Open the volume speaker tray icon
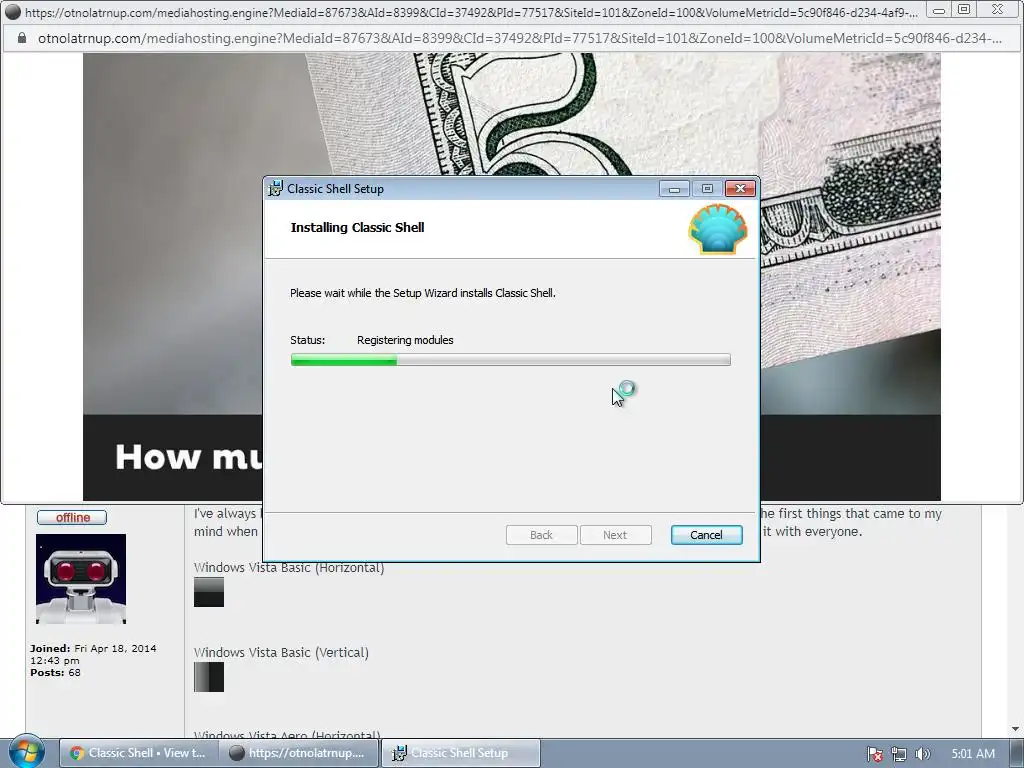The width and height of the screenshot is (1024, 768). (922, 754)
